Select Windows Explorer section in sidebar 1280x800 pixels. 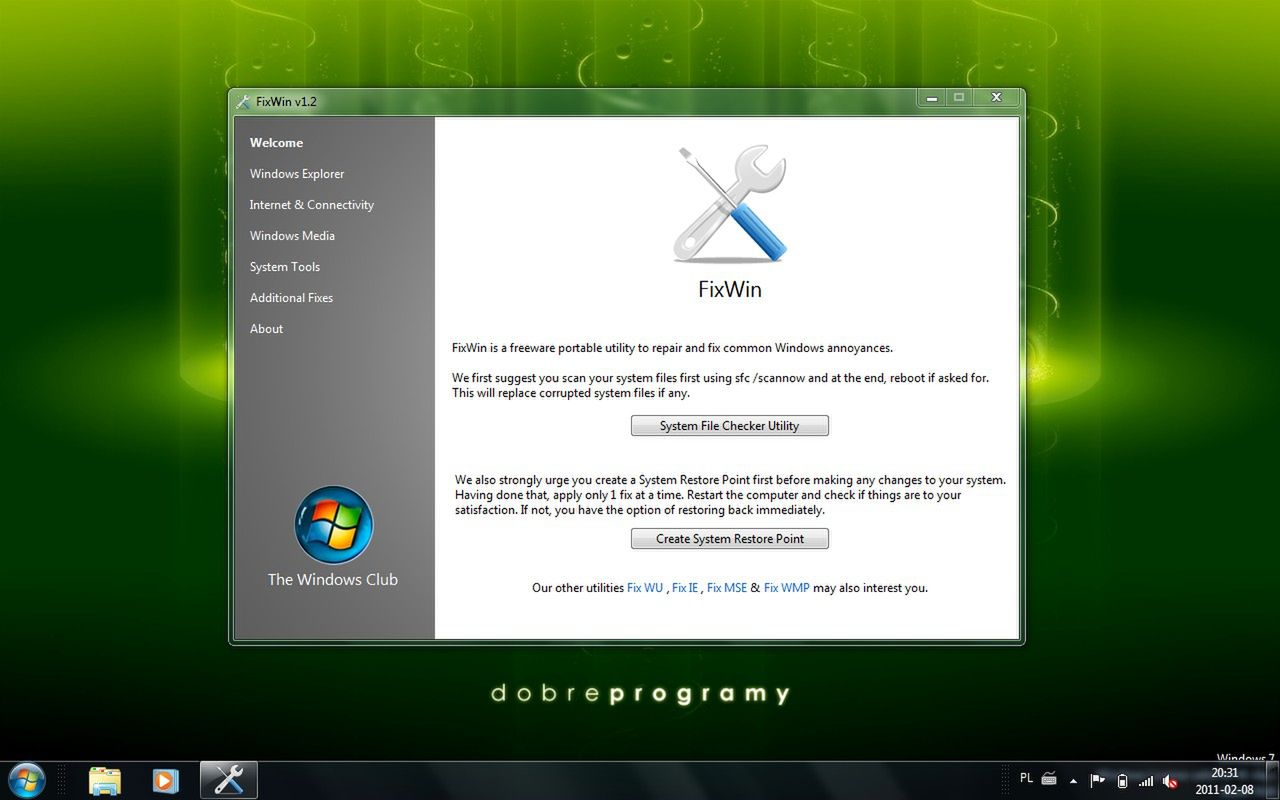pos(297,174)
